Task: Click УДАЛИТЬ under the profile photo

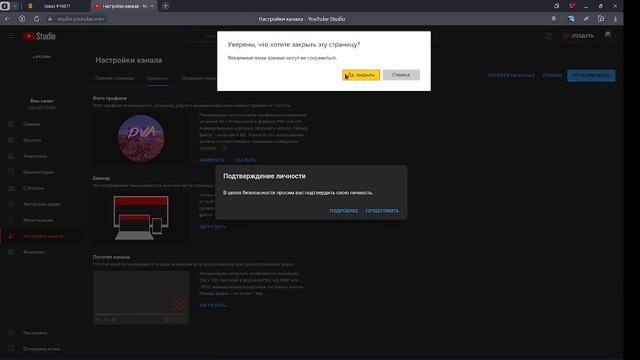Action: (x=245, y=160)
